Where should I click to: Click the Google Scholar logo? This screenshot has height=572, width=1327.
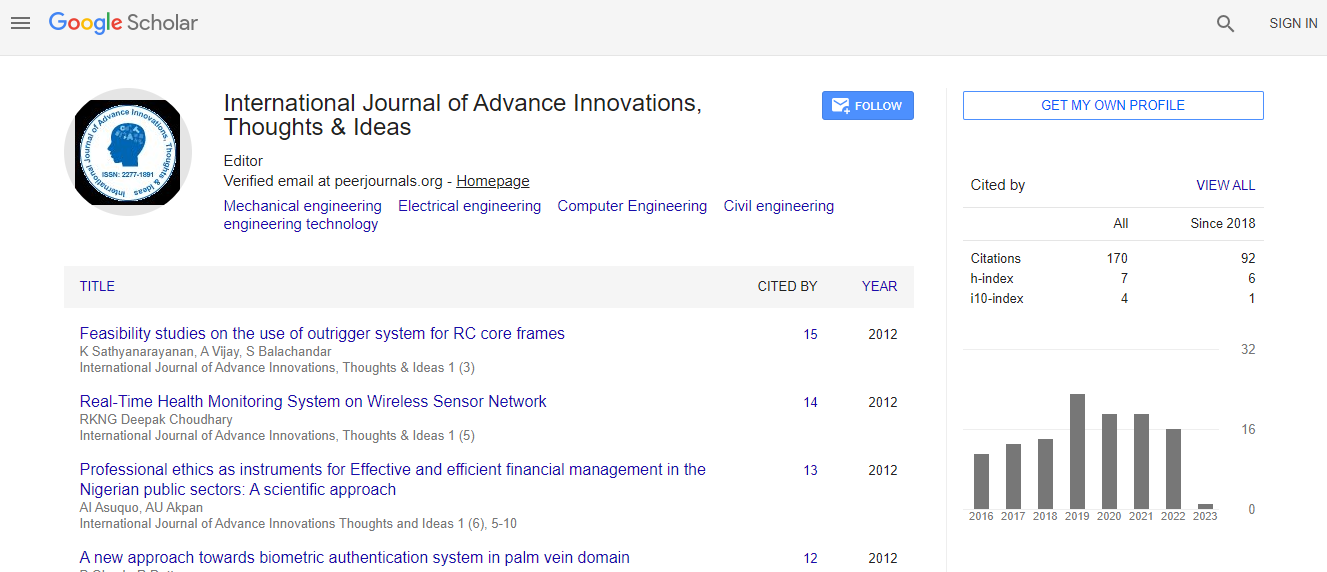point(123,23)
